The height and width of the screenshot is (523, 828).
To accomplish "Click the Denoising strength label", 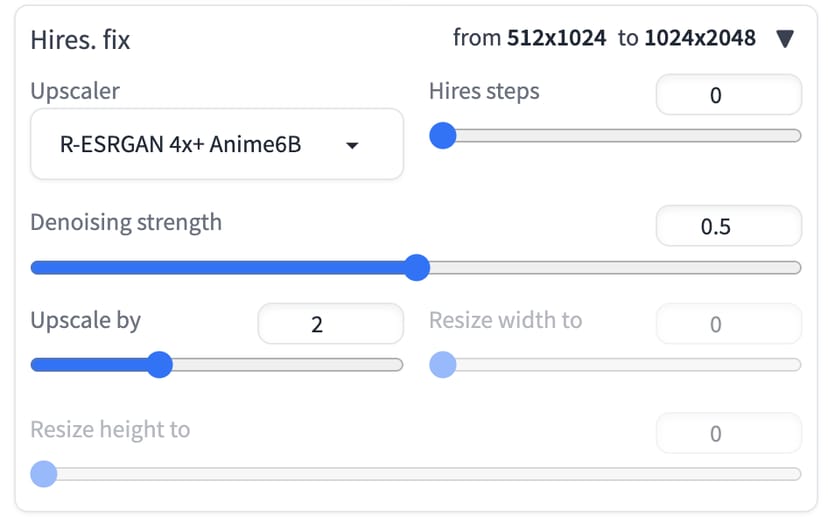I will pyautogui.click(x=126, y=222).
